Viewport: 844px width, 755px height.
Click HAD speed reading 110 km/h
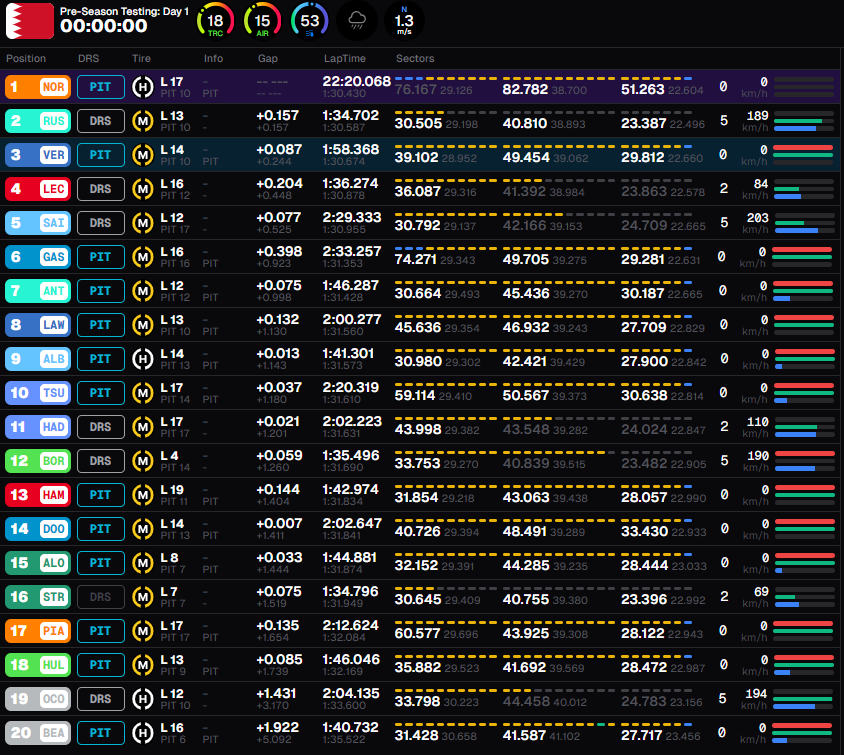pos(756,427)
